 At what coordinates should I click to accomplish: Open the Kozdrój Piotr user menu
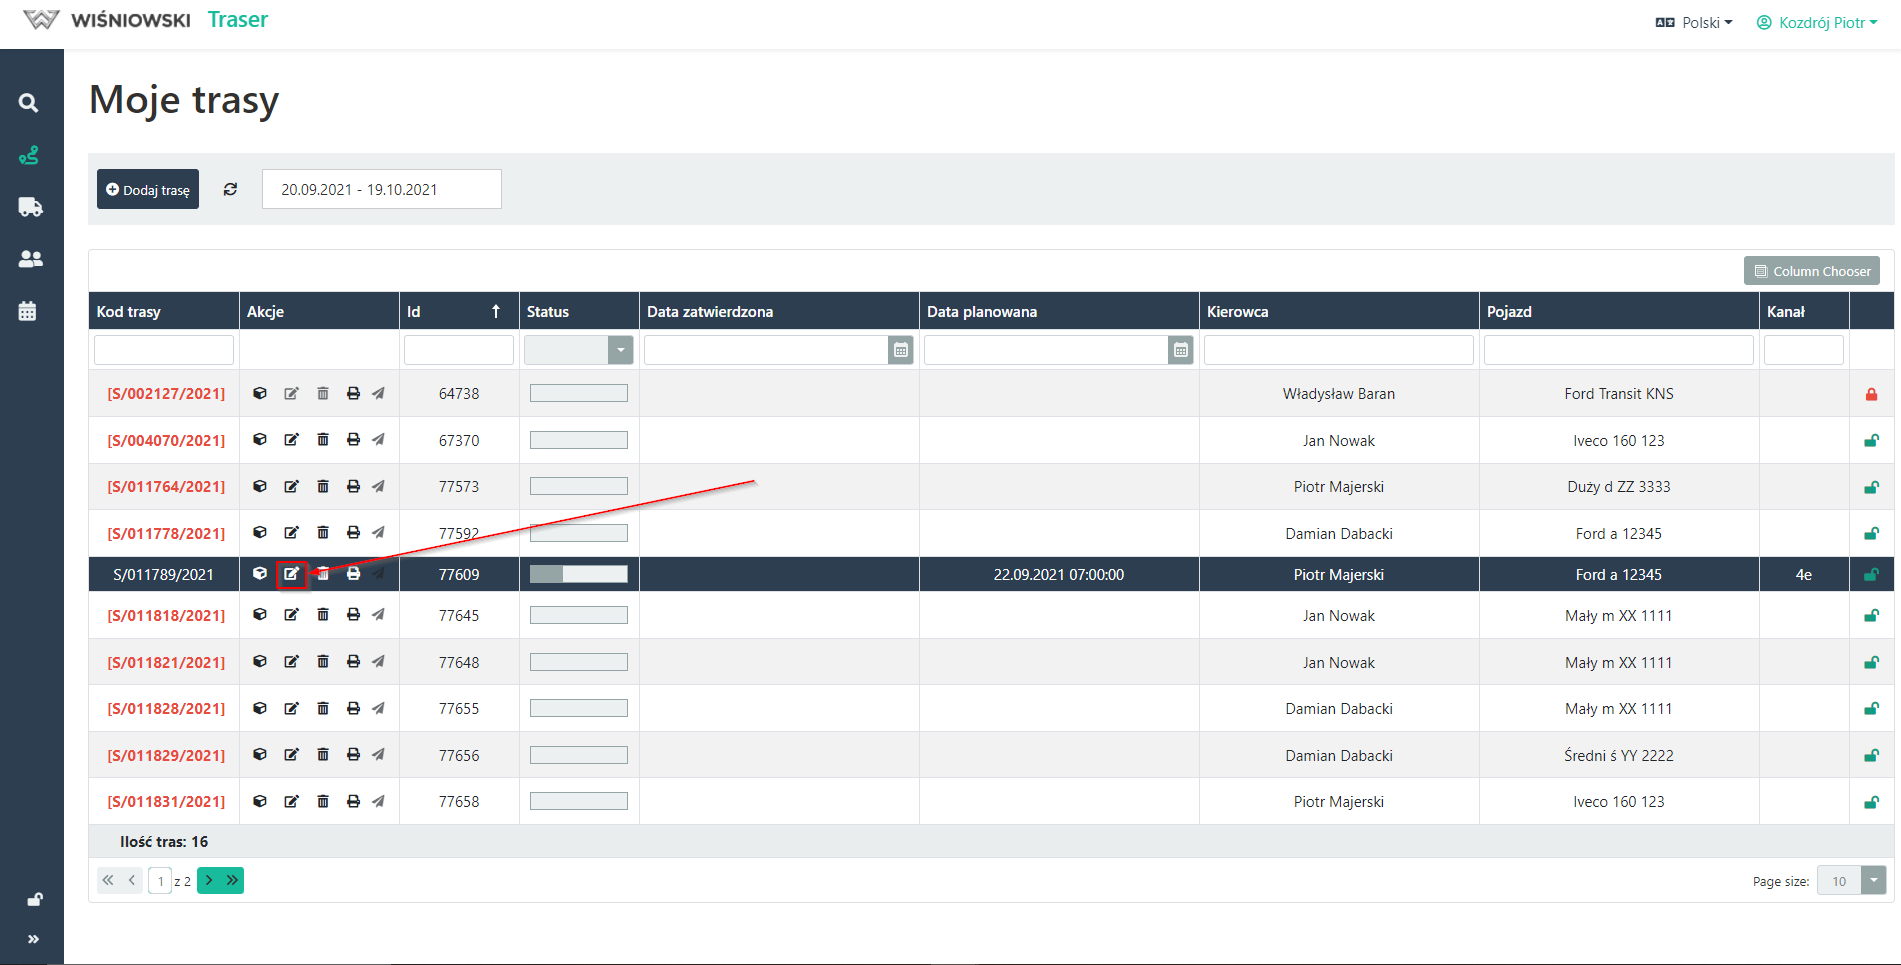pos(1817,22)
